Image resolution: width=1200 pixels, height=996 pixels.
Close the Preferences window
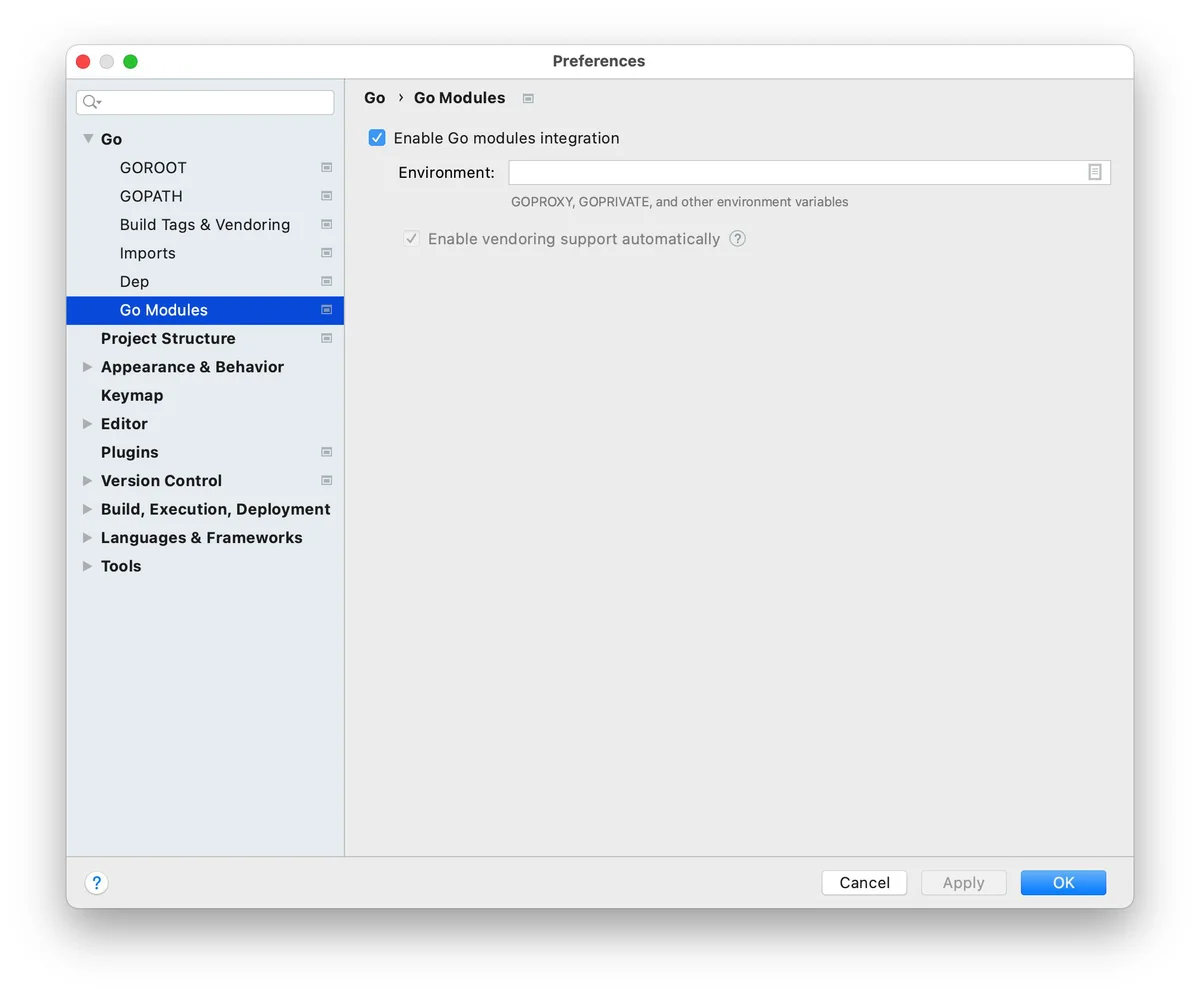point(83,62)
